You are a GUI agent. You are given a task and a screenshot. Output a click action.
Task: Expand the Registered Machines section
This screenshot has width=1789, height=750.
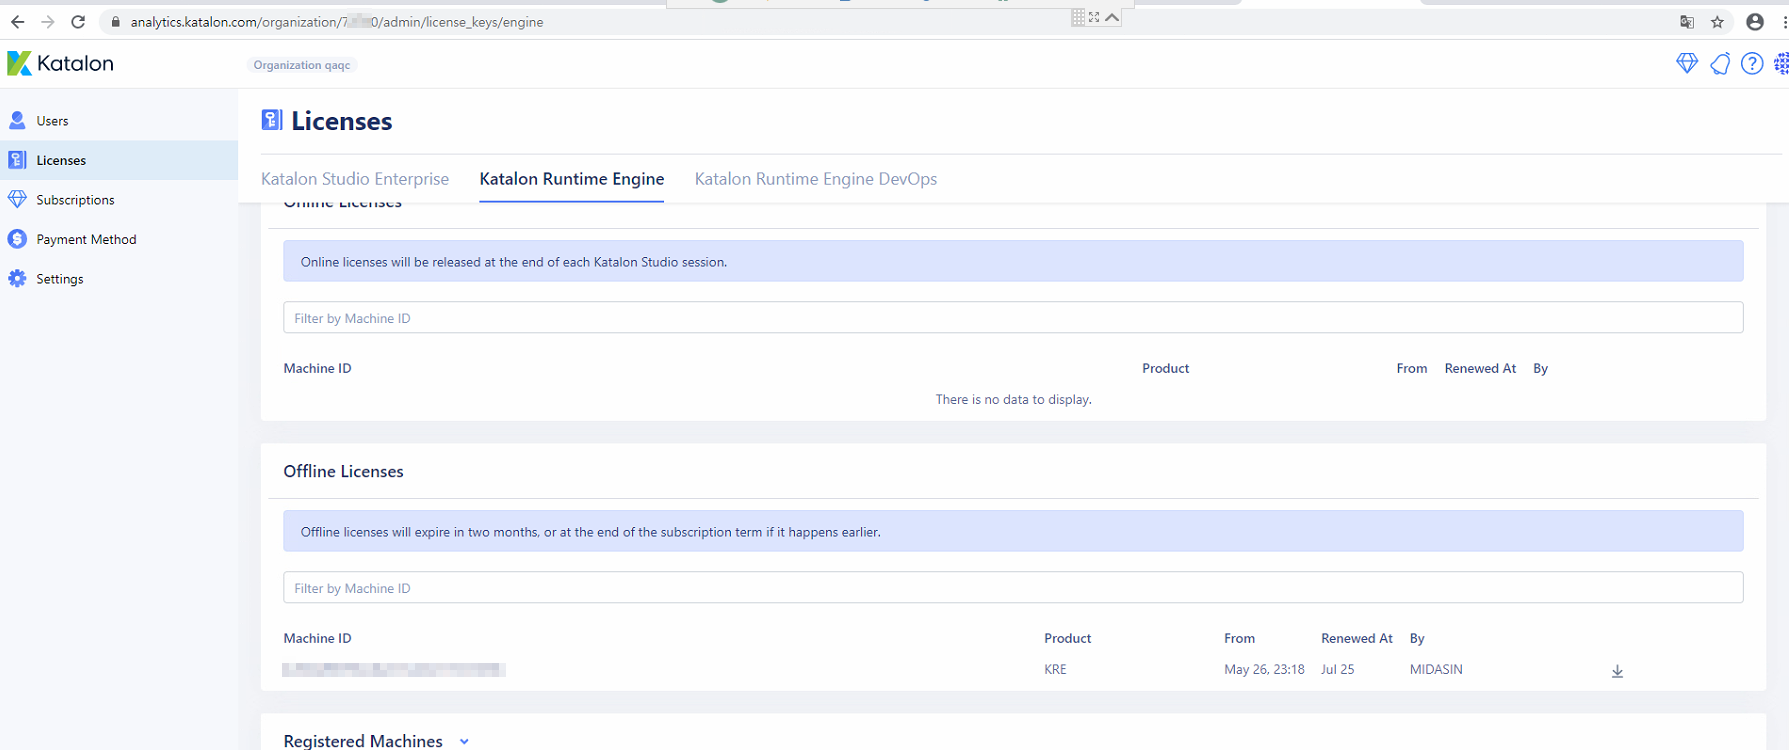coord(464,741)
